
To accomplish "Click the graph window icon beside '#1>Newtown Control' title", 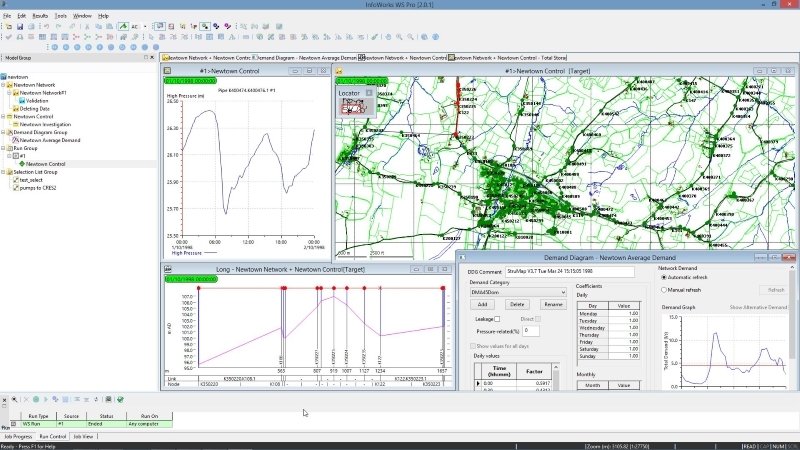I will click(167, 71).
